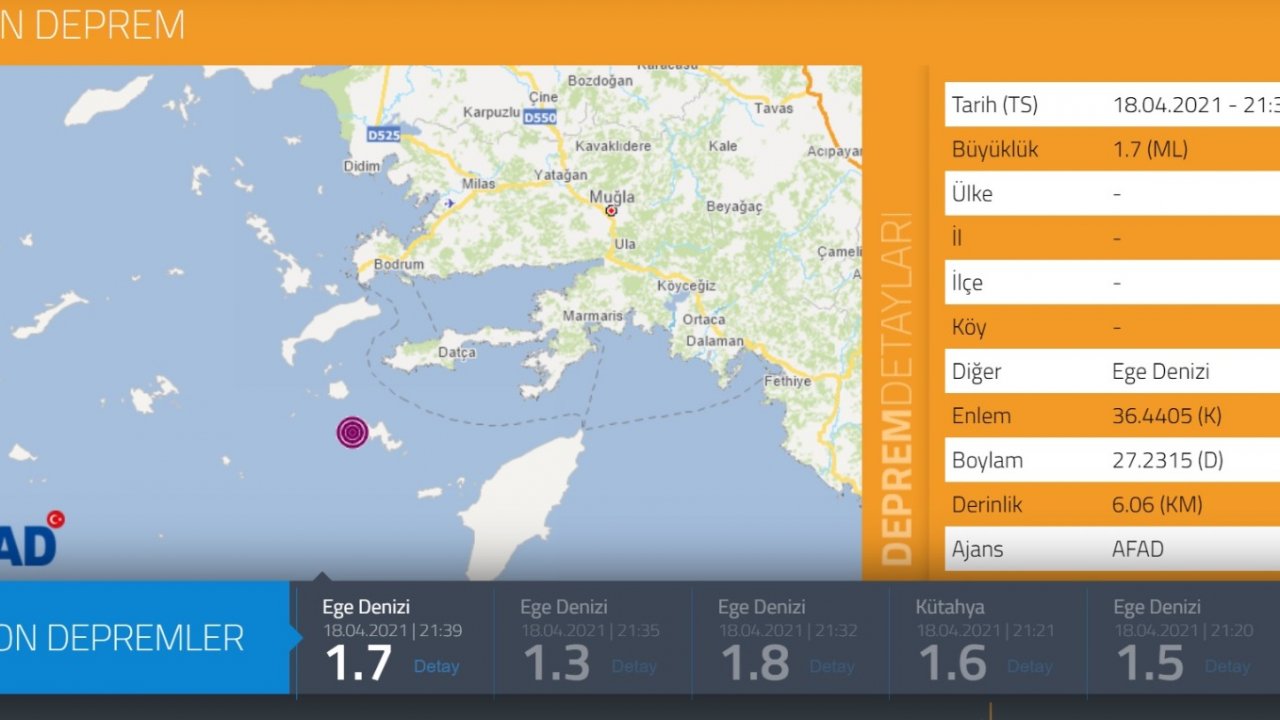Click the pointer arrow above selected earthquake

[x=322, y=577]
